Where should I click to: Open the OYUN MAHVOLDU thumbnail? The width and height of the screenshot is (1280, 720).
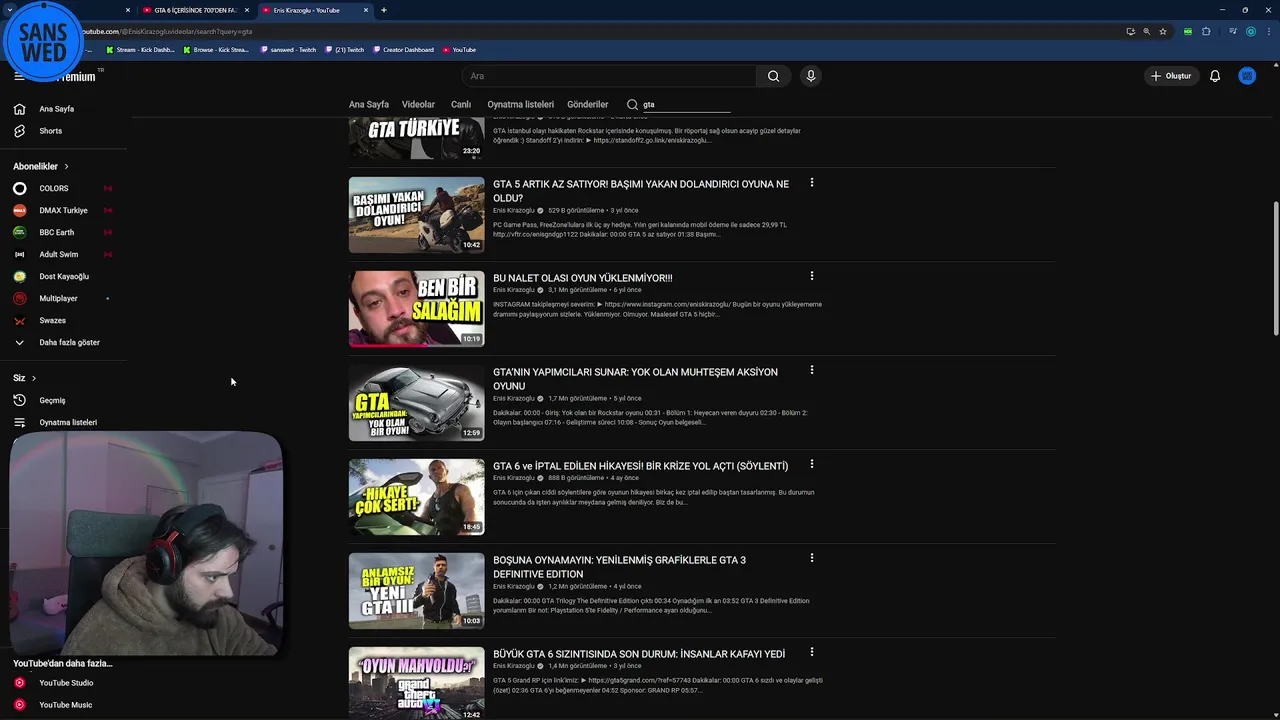(416, 683)
